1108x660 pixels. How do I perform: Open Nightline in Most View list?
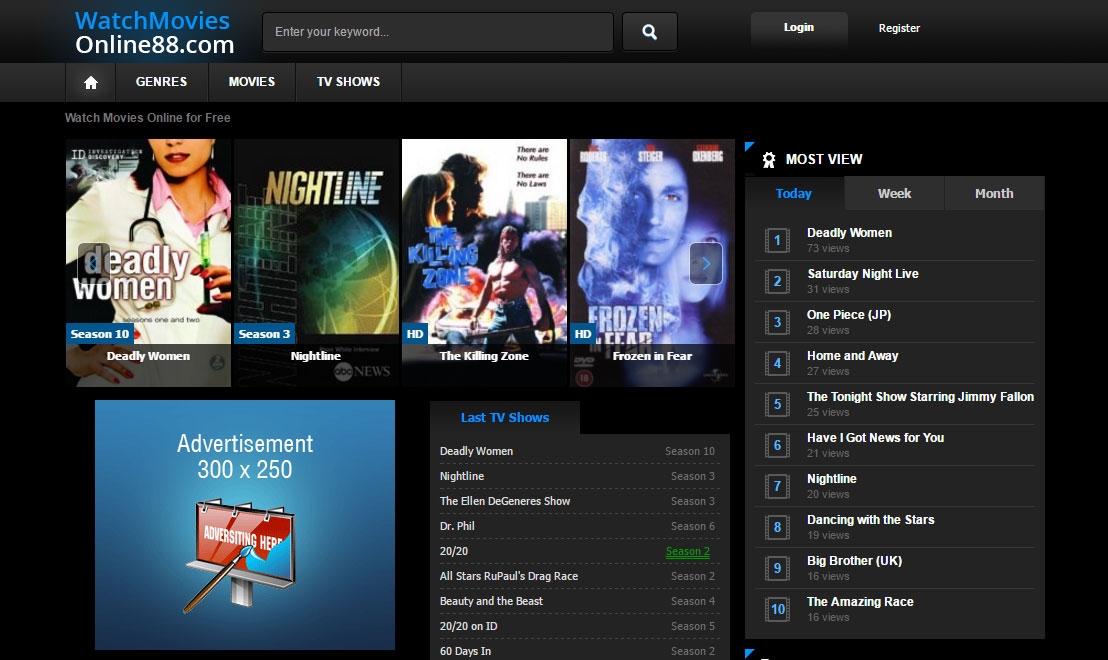click(832, 478)
